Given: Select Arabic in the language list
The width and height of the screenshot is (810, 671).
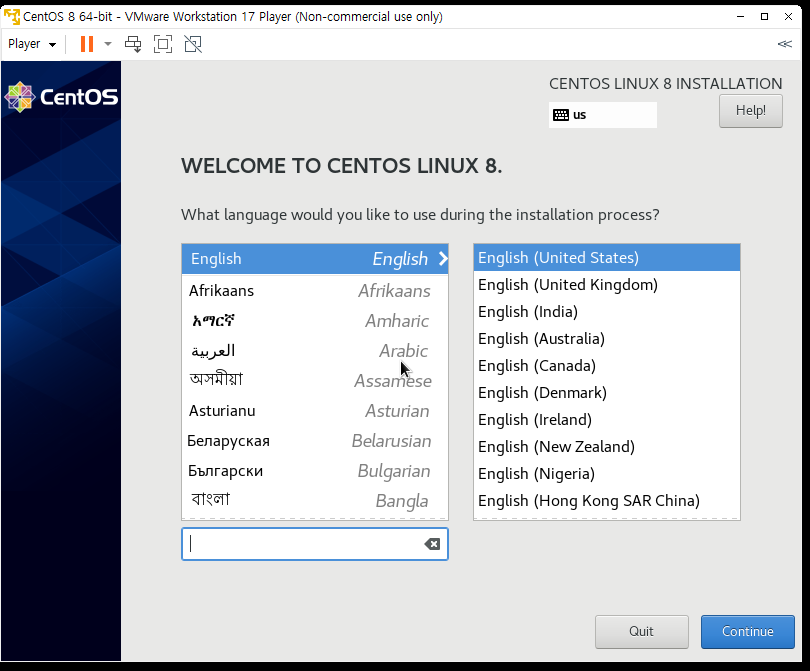Looking at the screenshot, I should coord(315,351).
